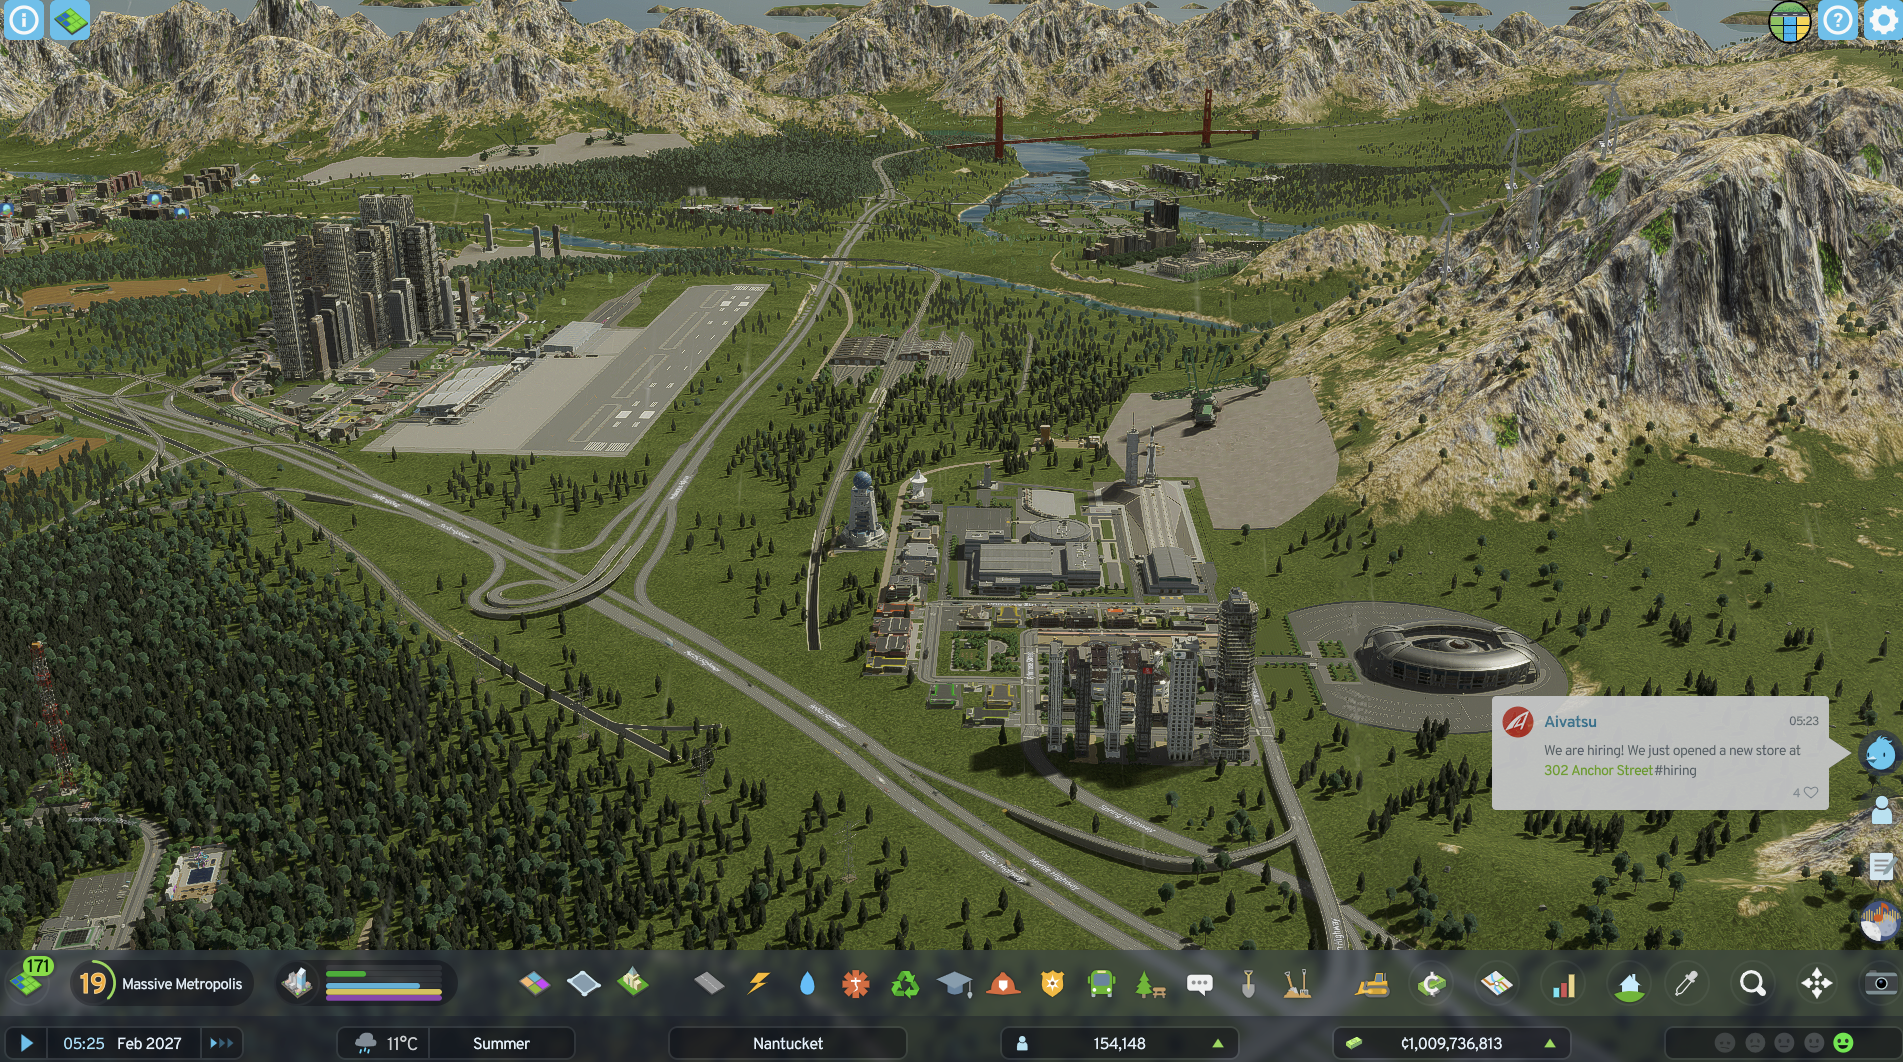Toggle the Chirper feed icon
1903x1062 pixels.
pyautogui.click(x=1880, y=753)
